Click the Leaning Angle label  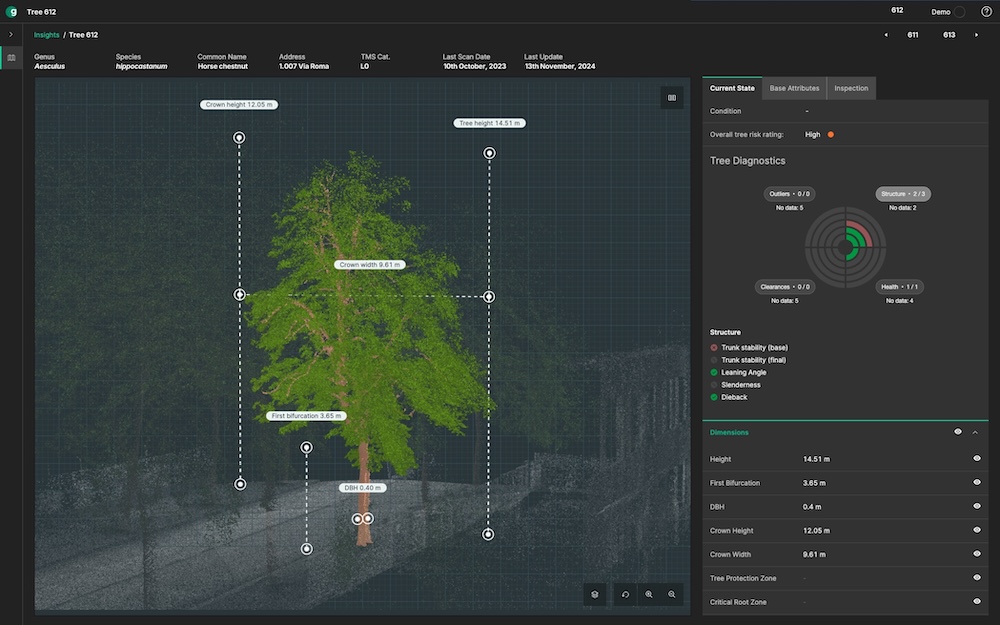click(744, 372)
